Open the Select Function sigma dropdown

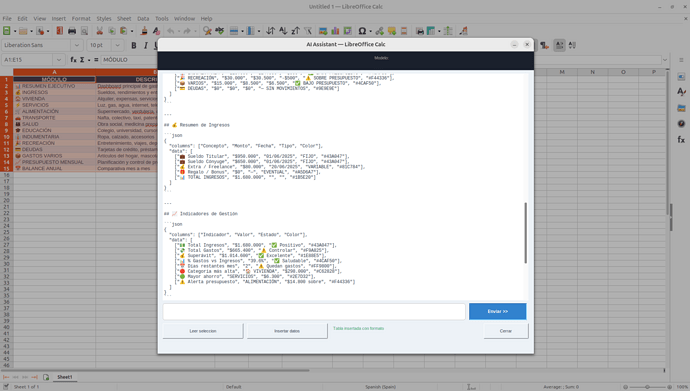tap(89, 60)
